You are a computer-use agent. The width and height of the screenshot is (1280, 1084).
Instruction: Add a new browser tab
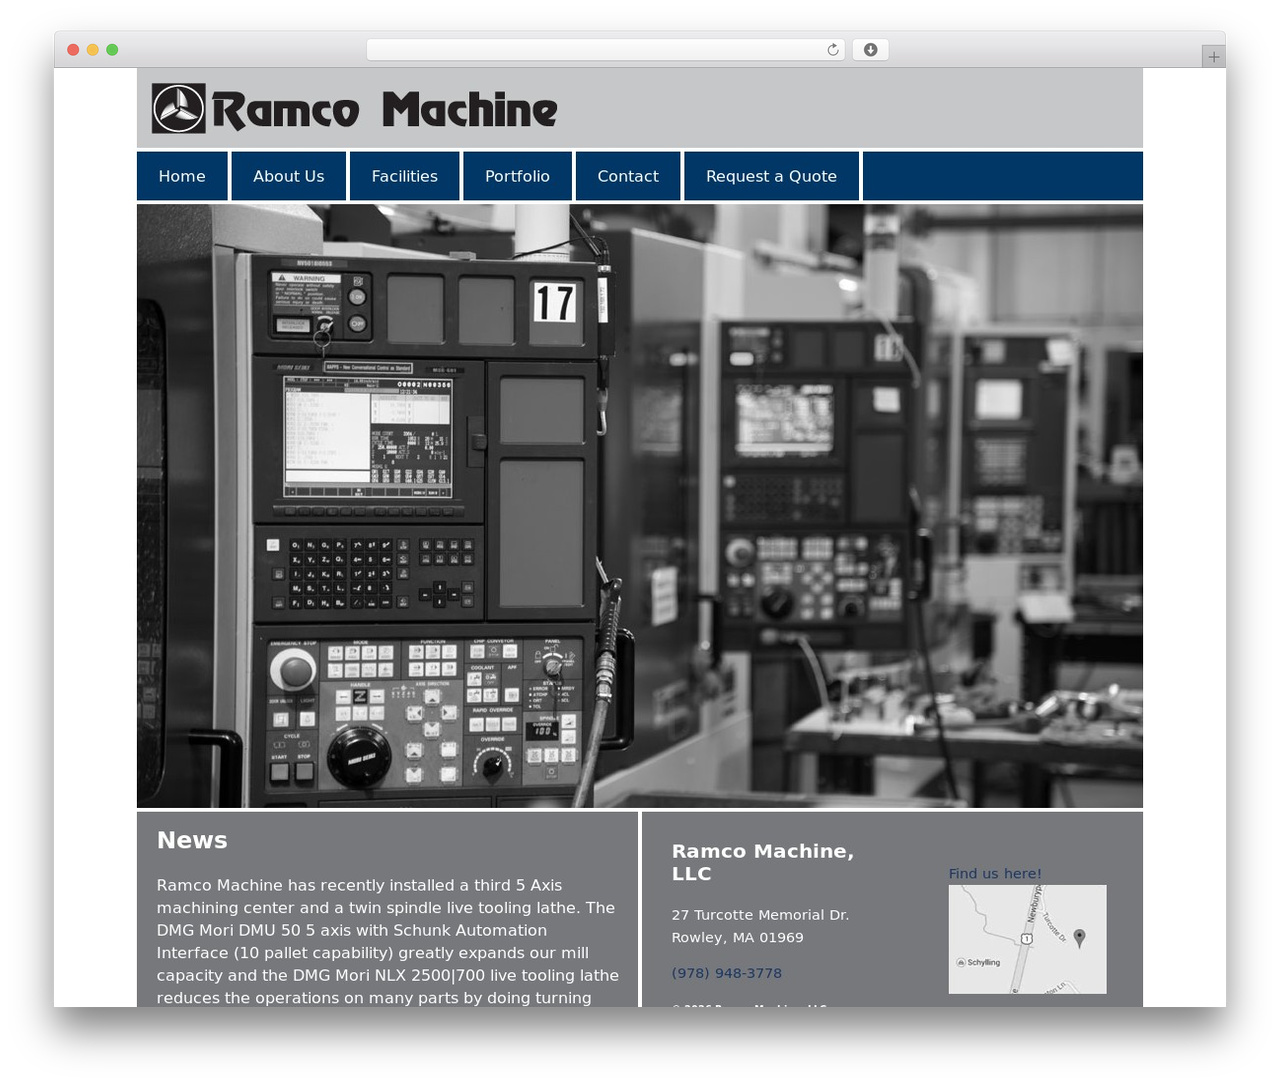pyautogui.click(x=1214, y=57)
